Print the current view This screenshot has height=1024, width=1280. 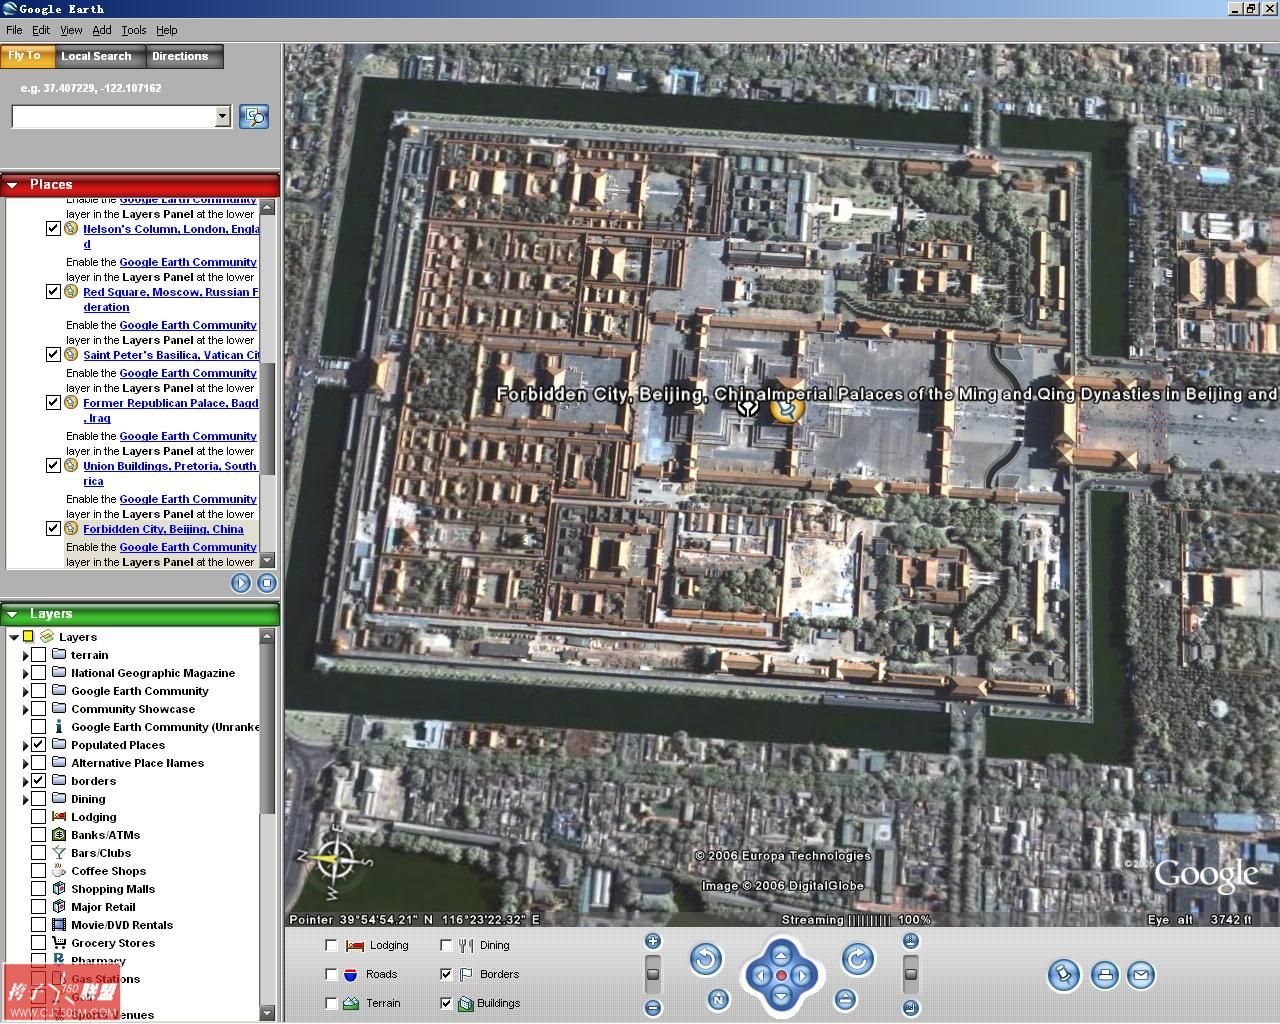point(1104,975)
